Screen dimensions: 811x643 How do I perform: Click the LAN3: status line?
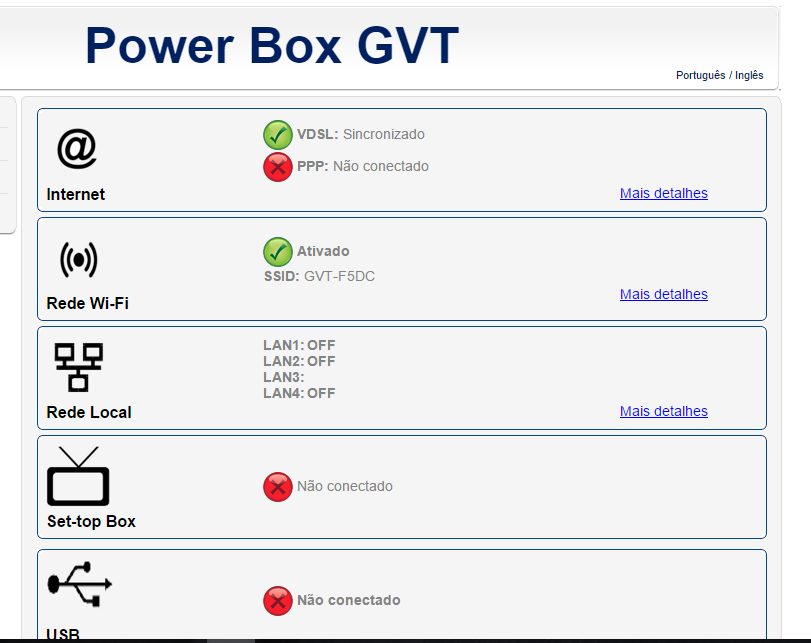[284, 377]
